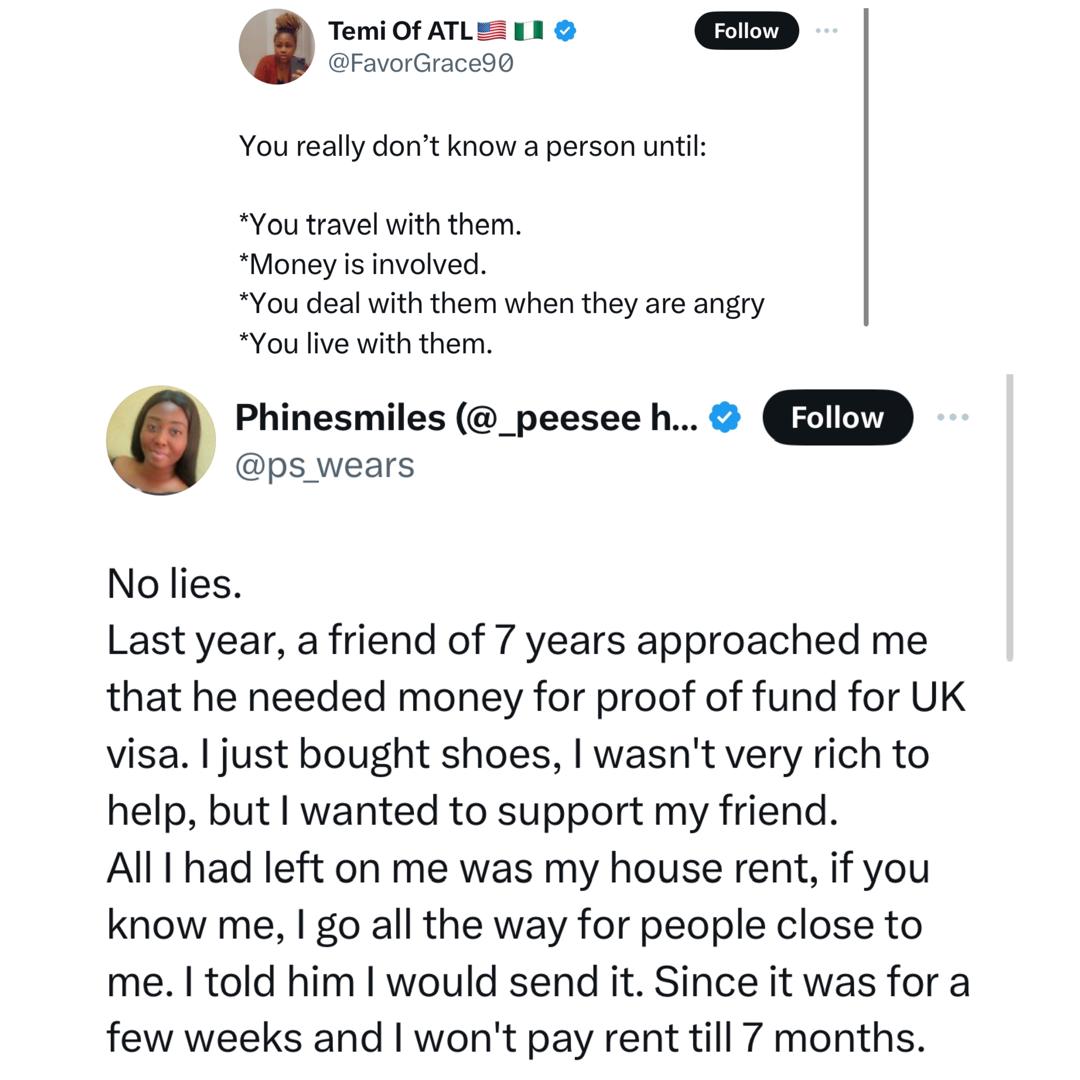The width and height of the screenshot is (1080, 1080).
Task: Follow Temi Of ATL
Action: pyautogui.click(x=746, y=31)
